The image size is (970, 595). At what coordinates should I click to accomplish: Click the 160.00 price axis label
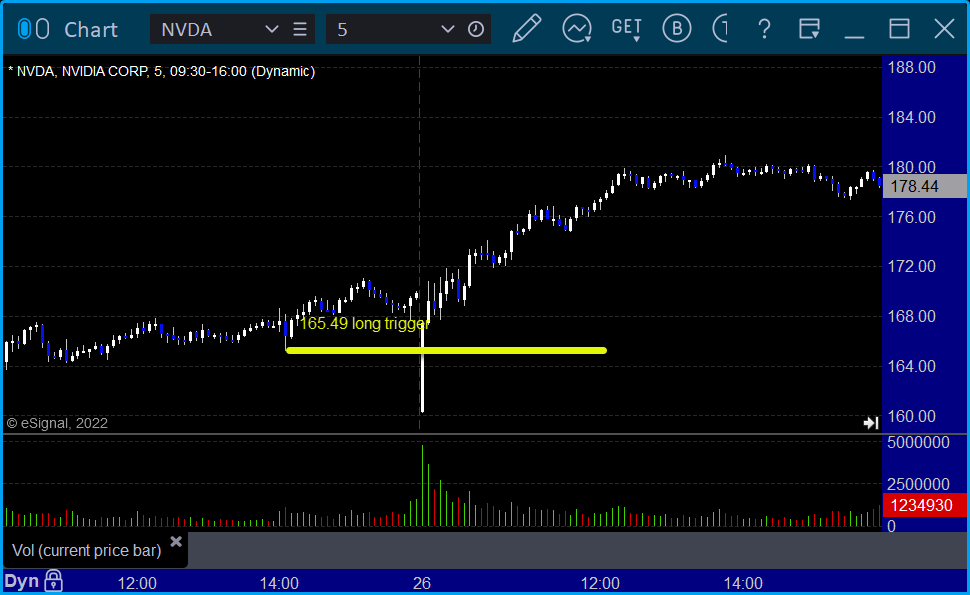point(912,416)
